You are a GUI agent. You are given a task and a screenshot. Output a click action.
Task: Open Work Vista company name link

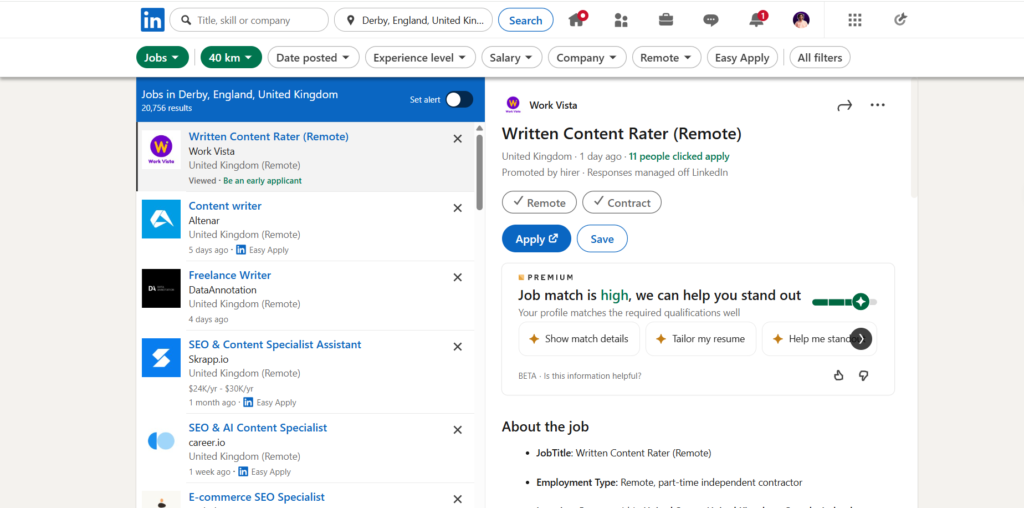(553, 105)
